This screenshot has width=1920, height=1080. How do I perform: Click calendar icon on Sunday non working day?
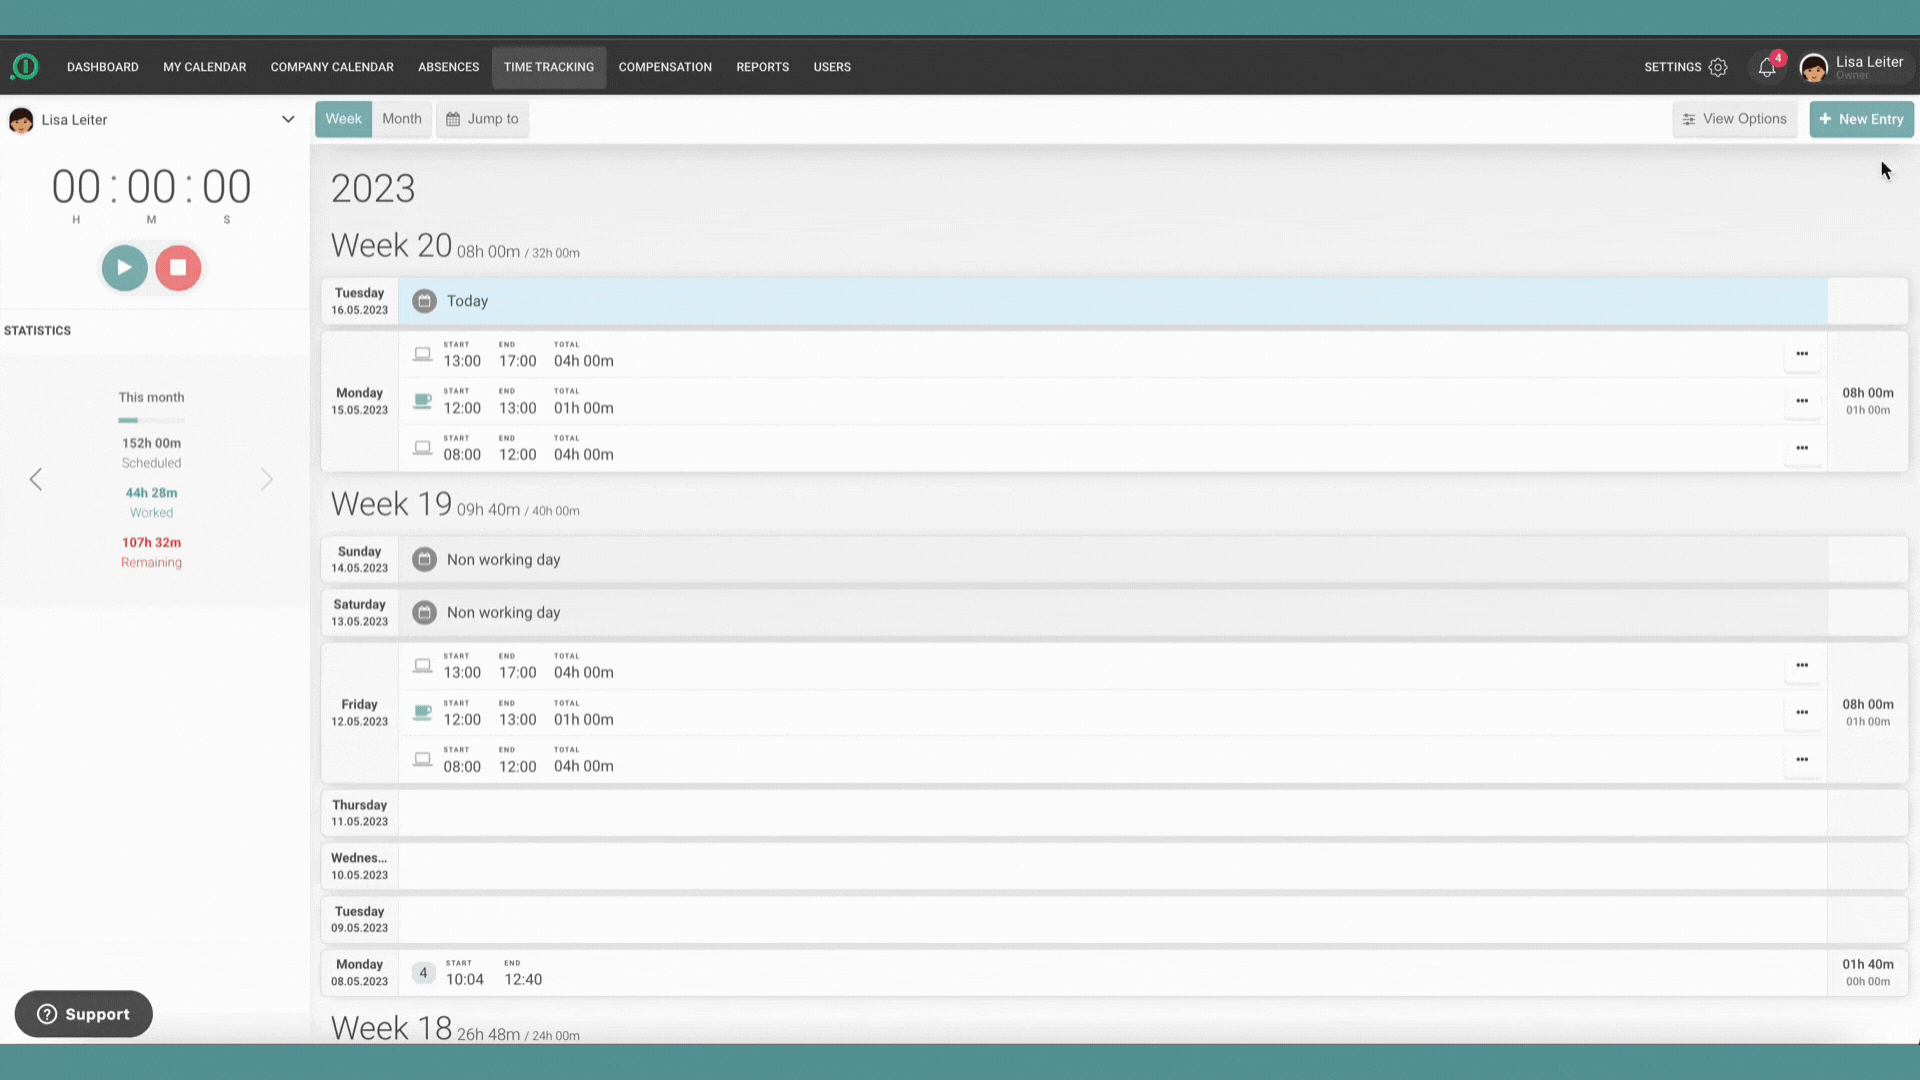tap(424, 560)
